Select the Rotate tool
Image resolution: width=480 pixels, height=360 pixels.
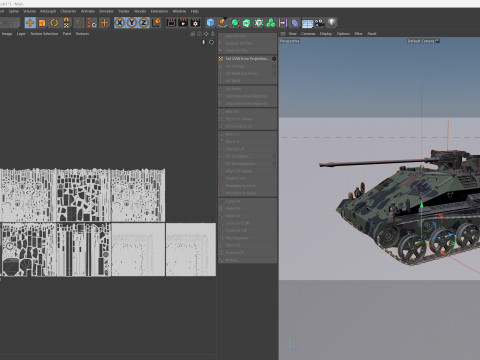click(x=54, y=23)
